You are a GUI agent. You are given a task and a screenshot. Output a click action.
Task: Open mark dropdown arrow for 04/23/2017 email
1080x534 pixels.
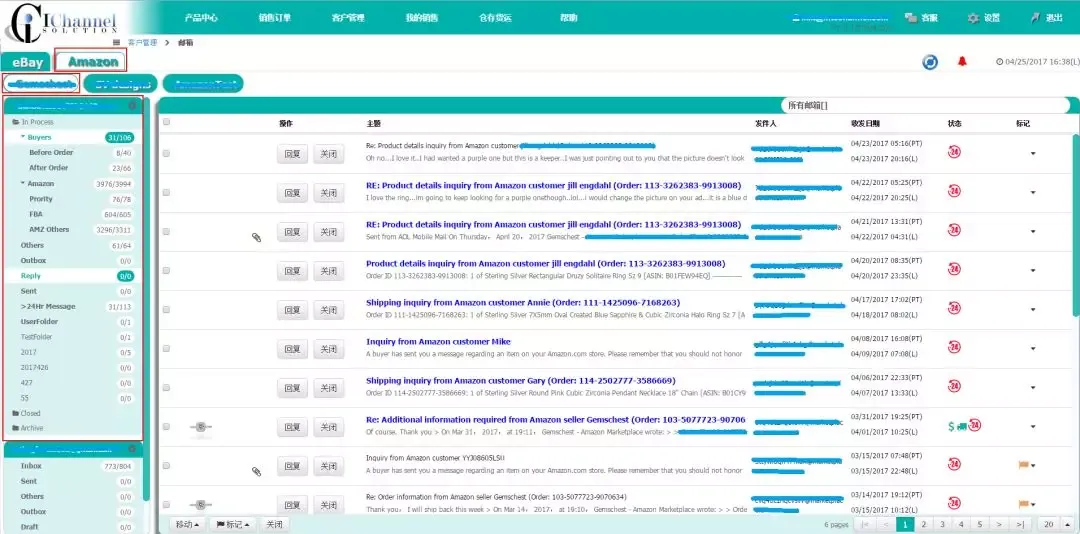(x=1032, y=154)
